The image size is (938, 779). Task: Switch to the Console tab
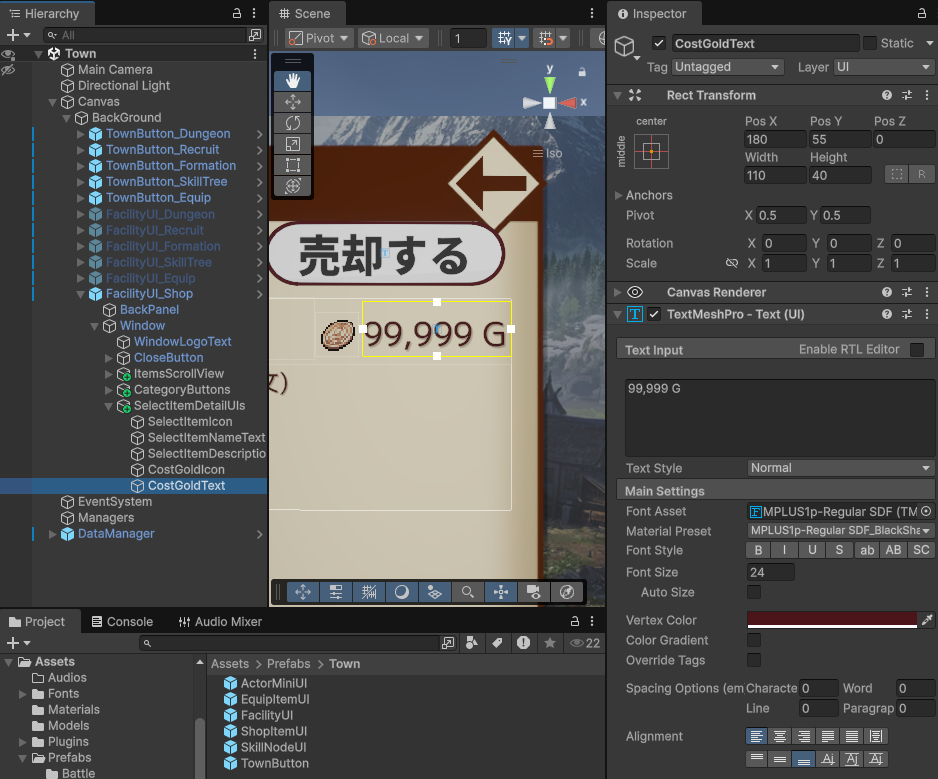[x=122, y=621]
